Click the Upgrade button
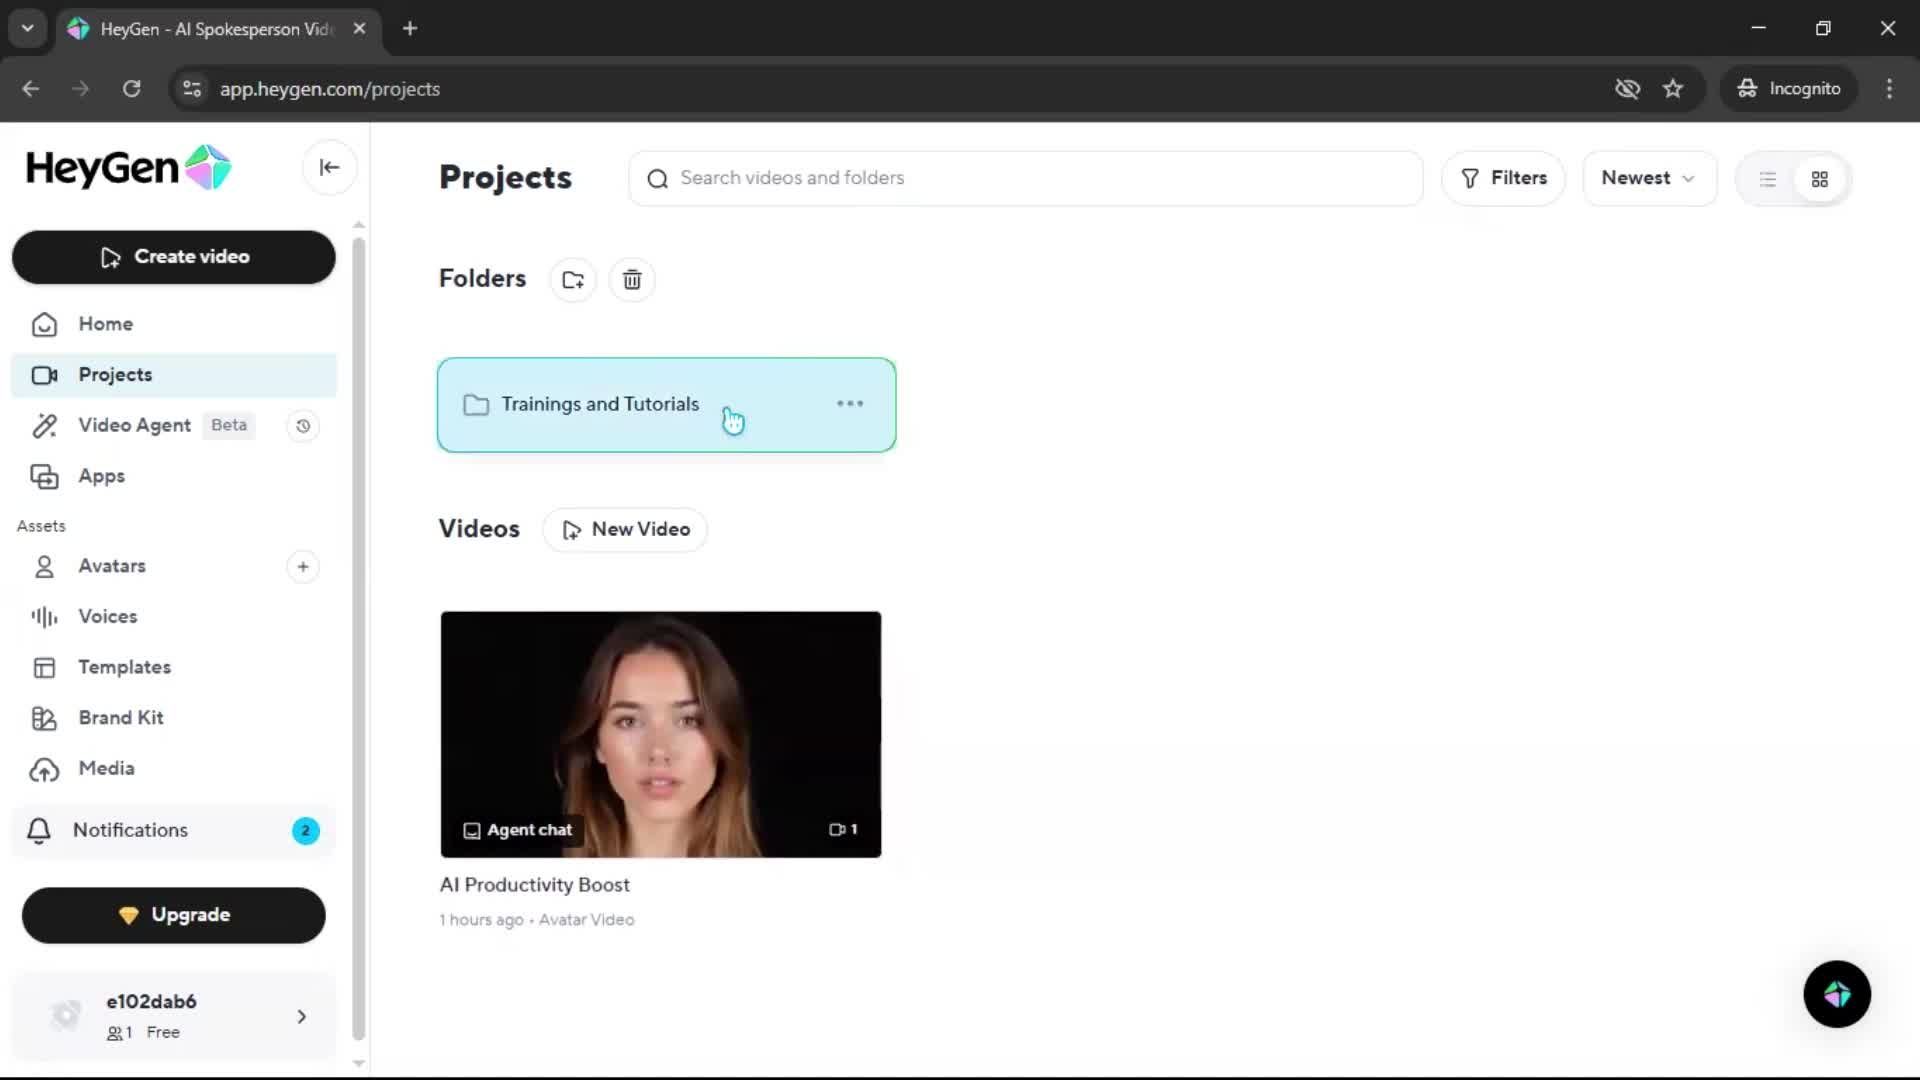The image size is (1920, 1080). 174,915
